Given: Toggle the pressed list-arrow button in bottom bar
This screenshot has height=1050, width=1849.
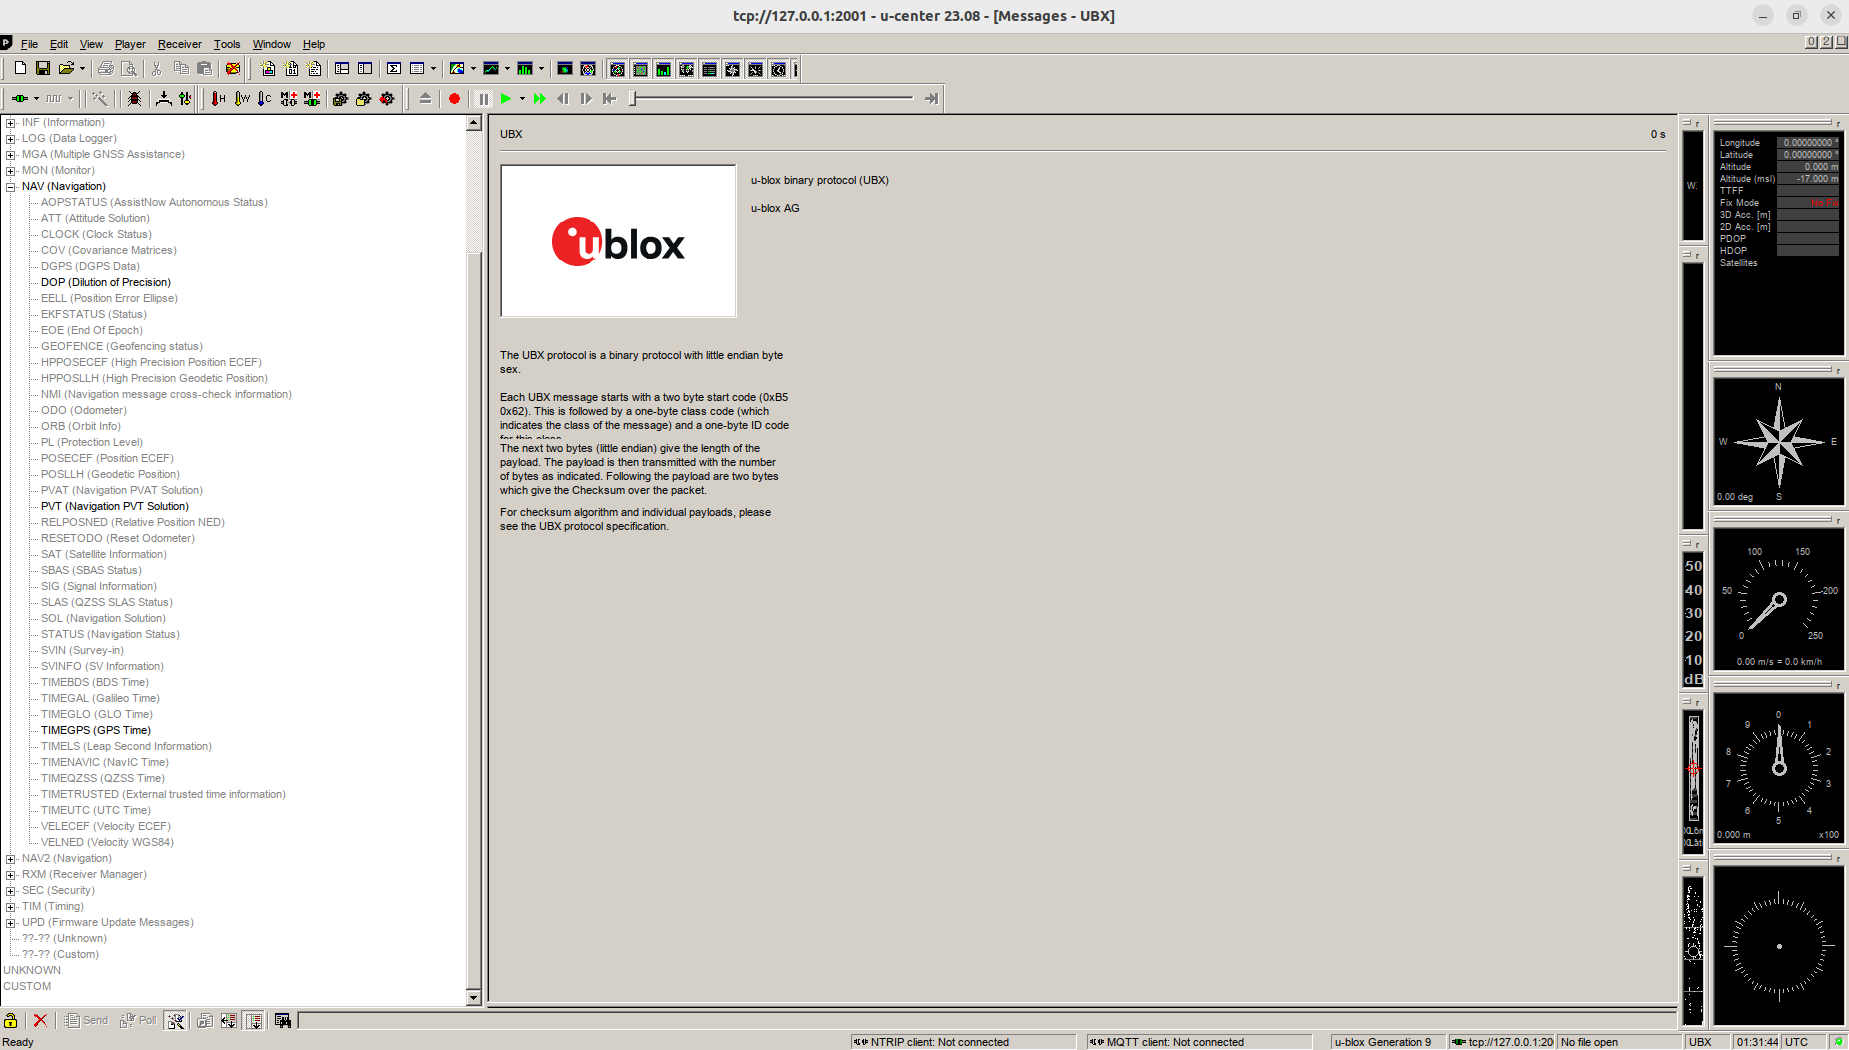Looking at the screenshot, I should pos(254,1020).
